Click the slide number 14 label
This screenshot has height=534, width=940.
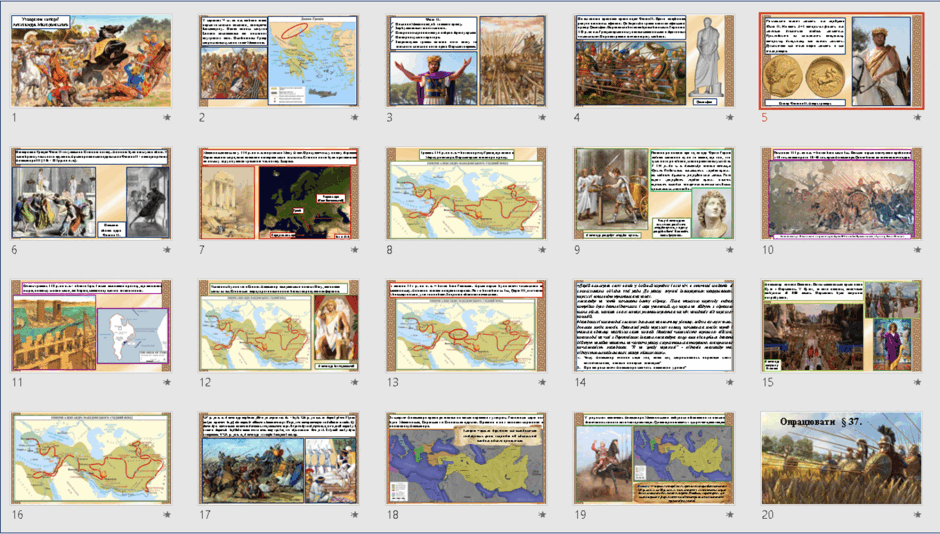[580, 382]
